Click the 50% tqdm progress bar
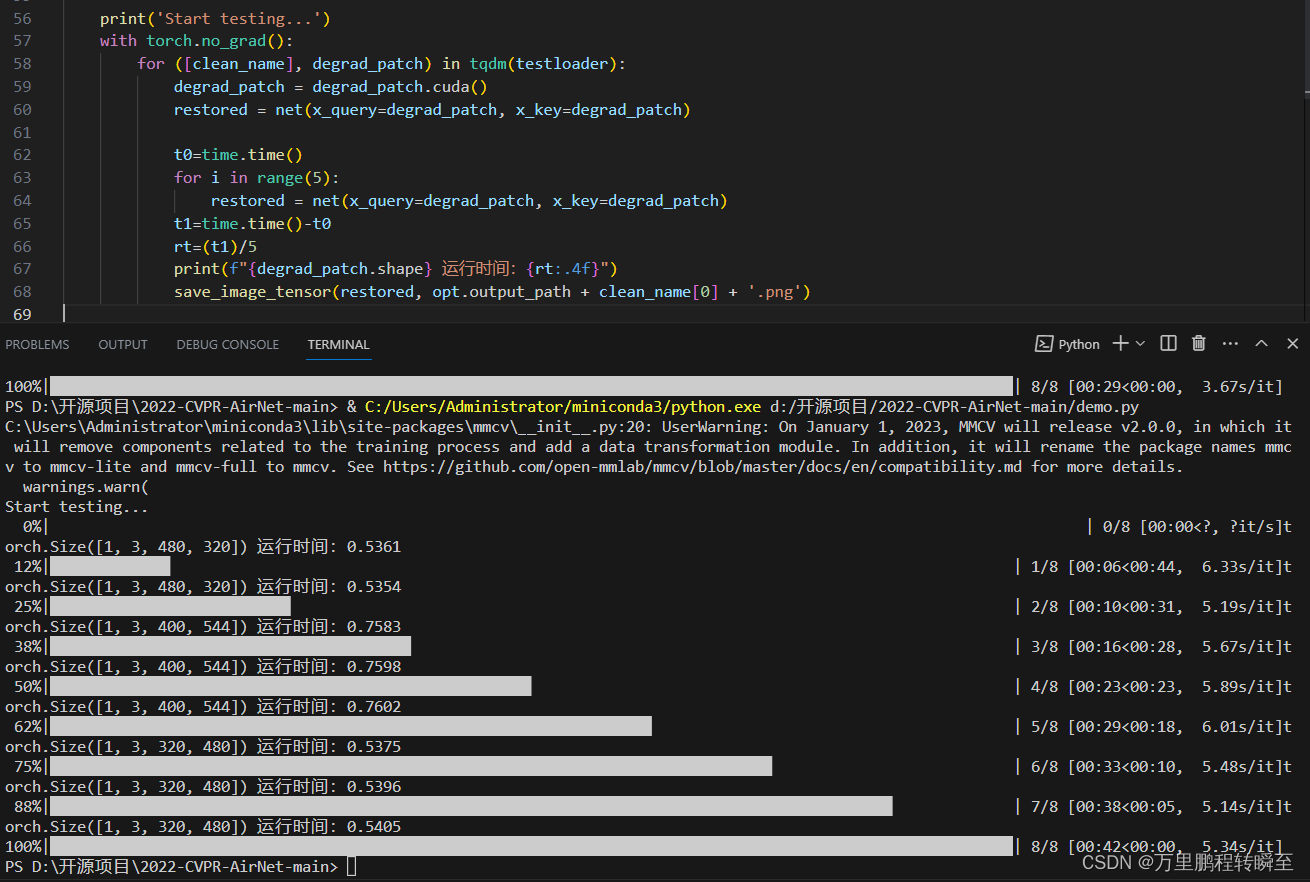Screen dimensions: 1310x882 point(290,686)
